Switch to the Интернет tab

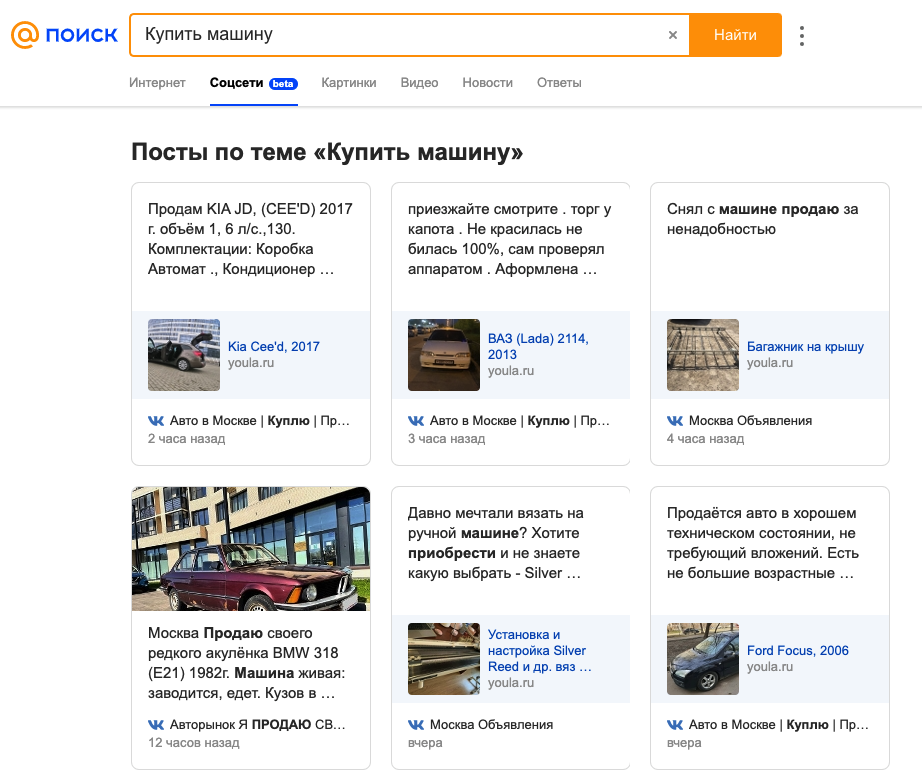point(157,83)
